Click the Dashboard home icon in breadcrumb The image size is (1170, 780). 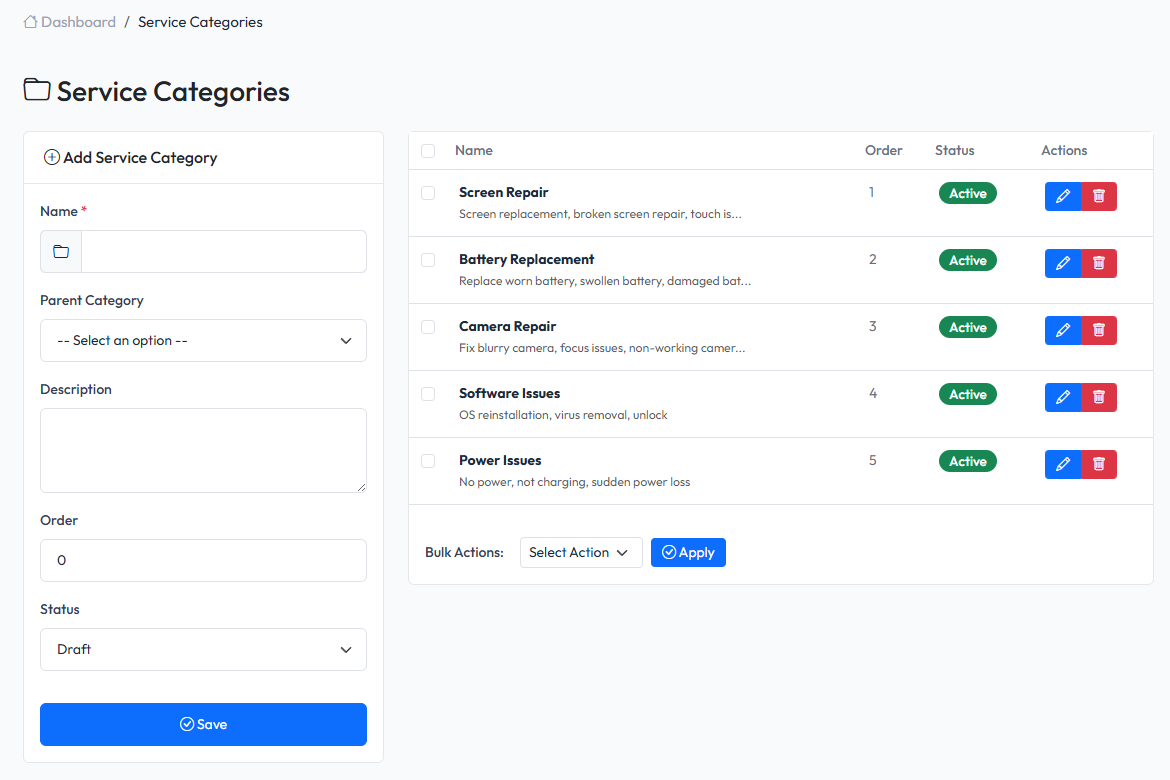click(x=31, y=22)
